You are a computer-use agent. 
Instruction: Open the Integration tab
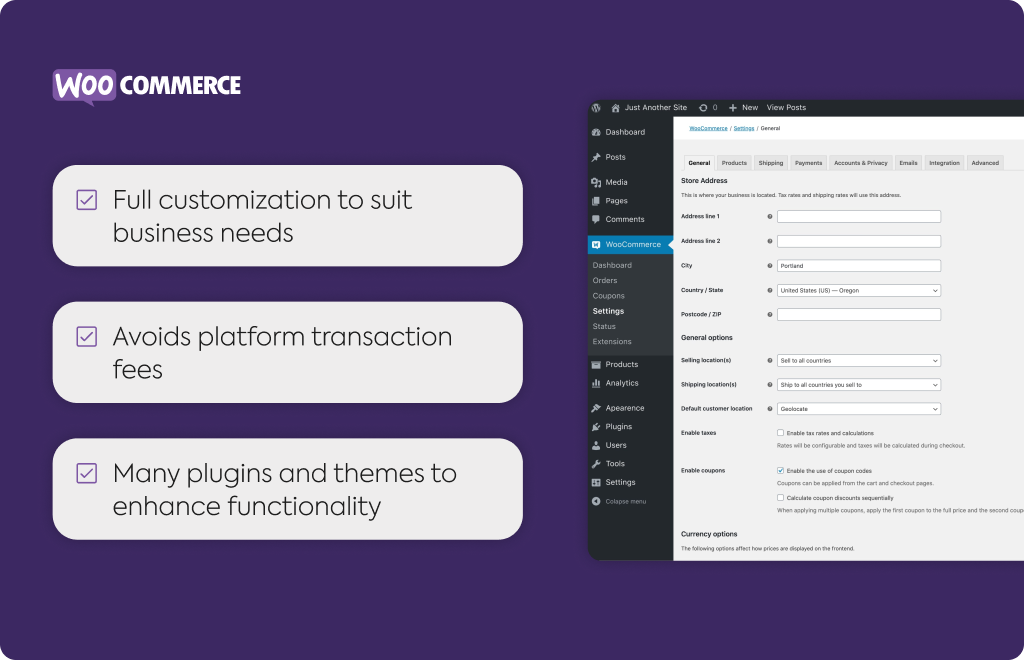944,163
